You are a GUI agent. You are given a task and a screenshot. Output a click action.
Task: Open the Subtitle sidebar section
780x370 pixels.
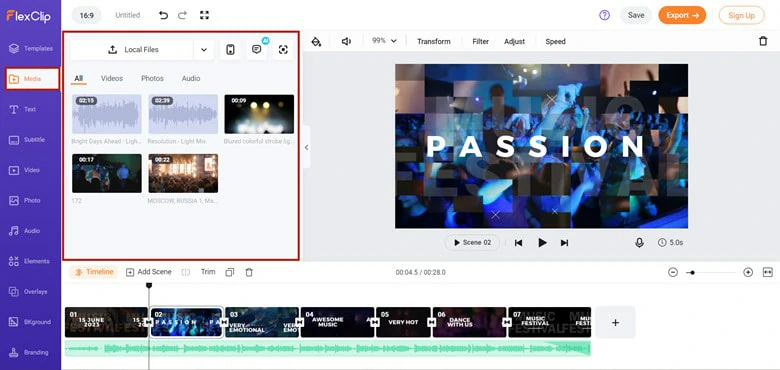point(27,140)
